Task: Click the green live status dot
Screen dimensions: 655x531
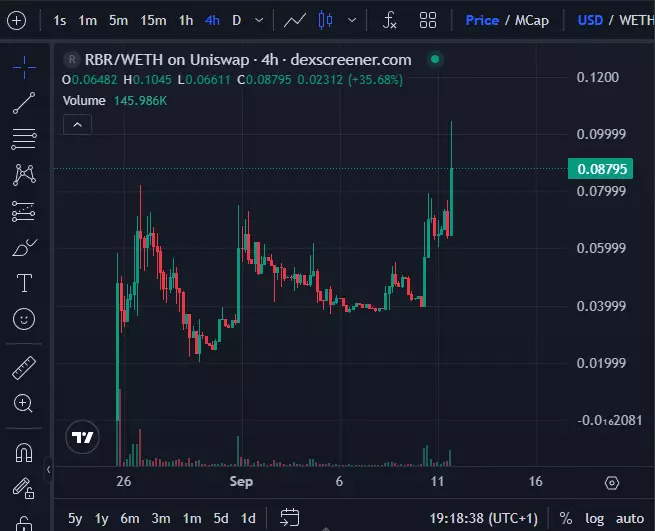Action: [435, 59]
